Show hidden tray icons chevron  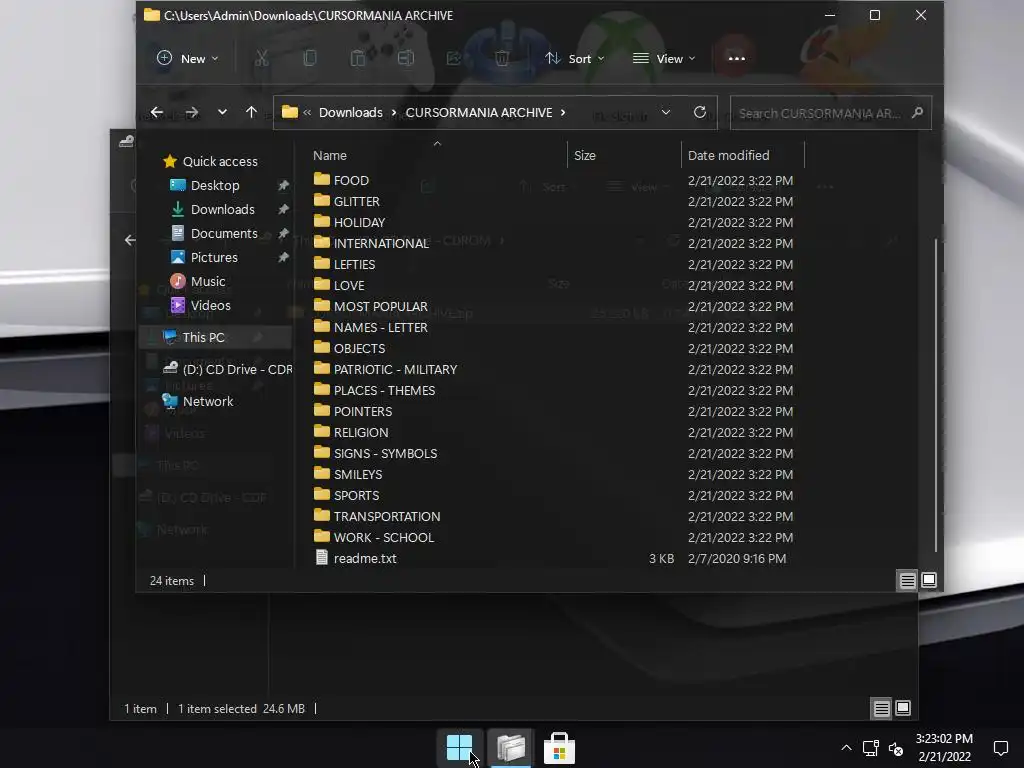[x=846, y=748]
